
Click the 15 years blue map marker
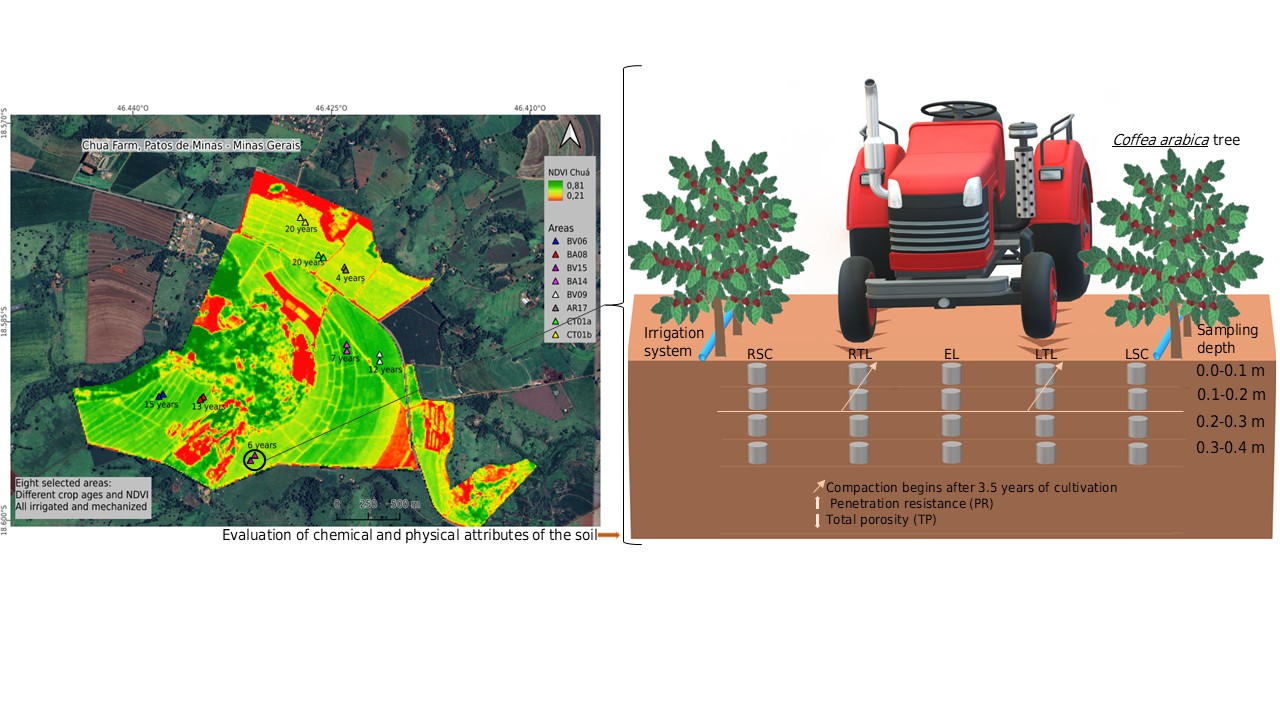pos(161,396)
